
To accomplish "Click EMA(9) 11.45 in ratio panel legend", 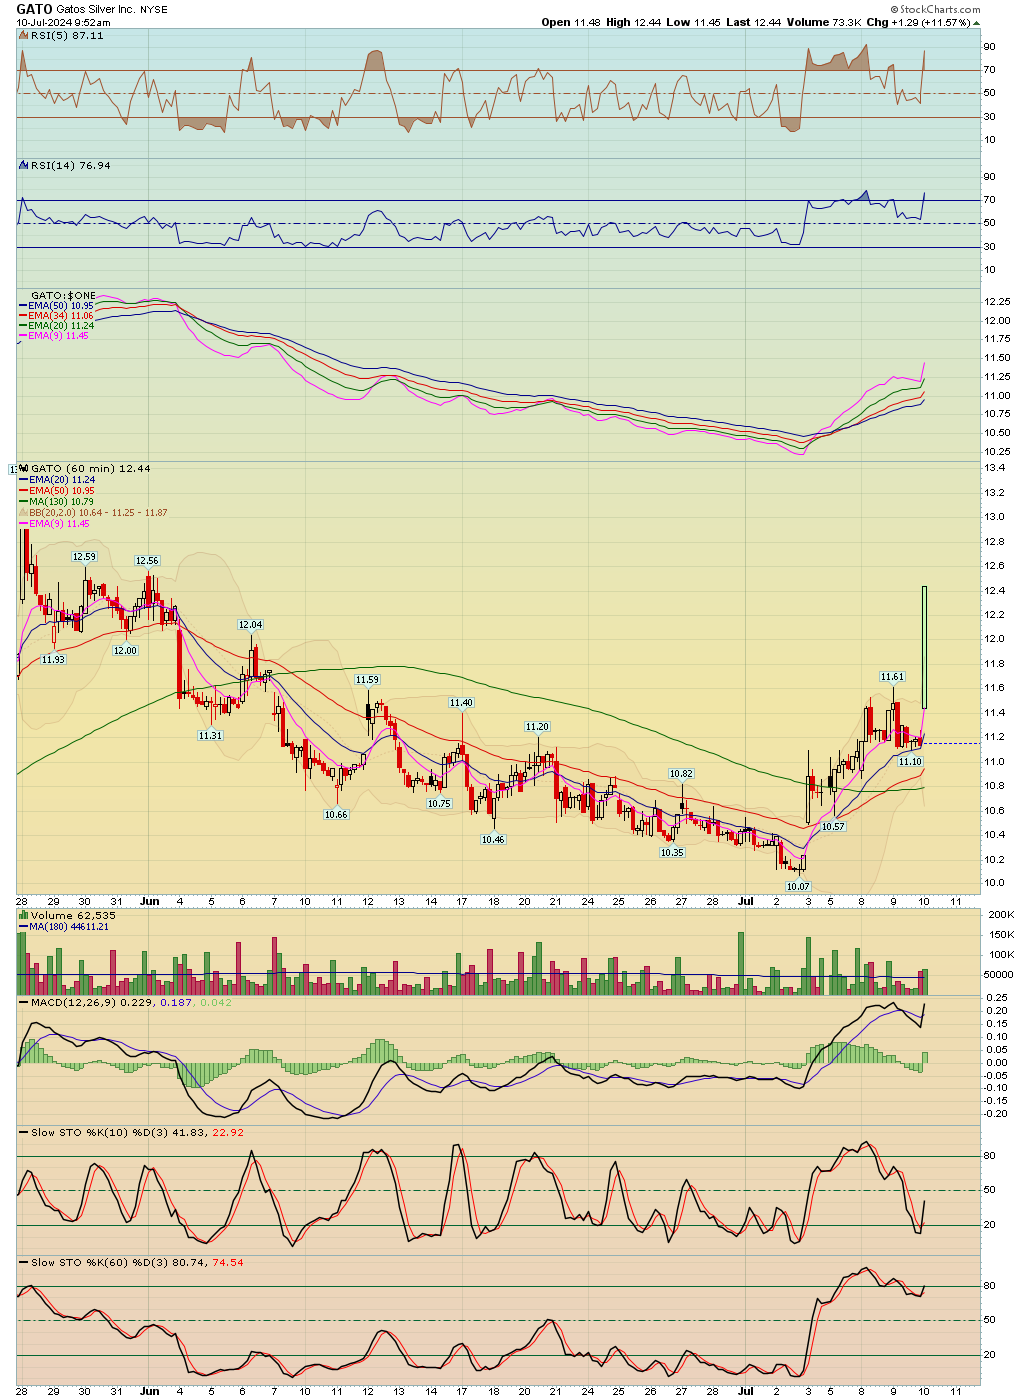I will 58,335.
